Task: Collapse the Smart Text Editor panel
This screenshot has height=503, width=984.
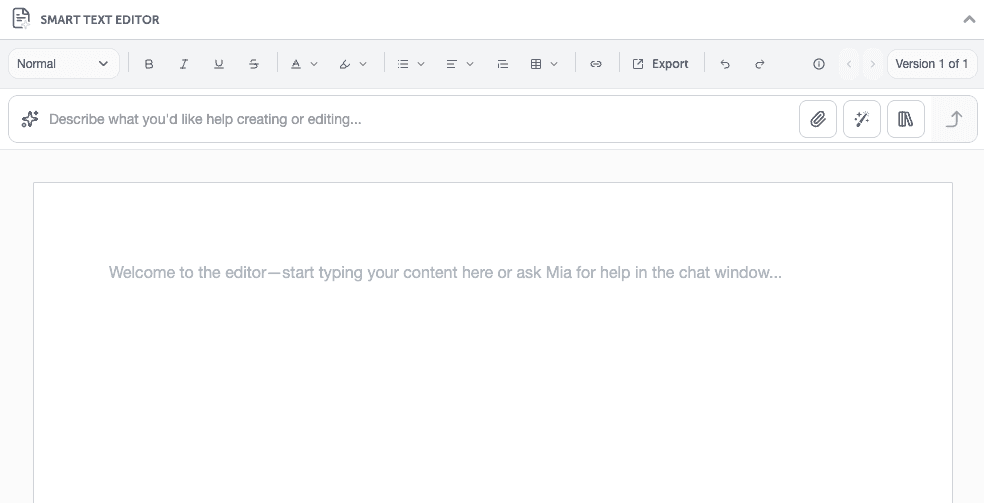Action: click(x=969, y=19)
